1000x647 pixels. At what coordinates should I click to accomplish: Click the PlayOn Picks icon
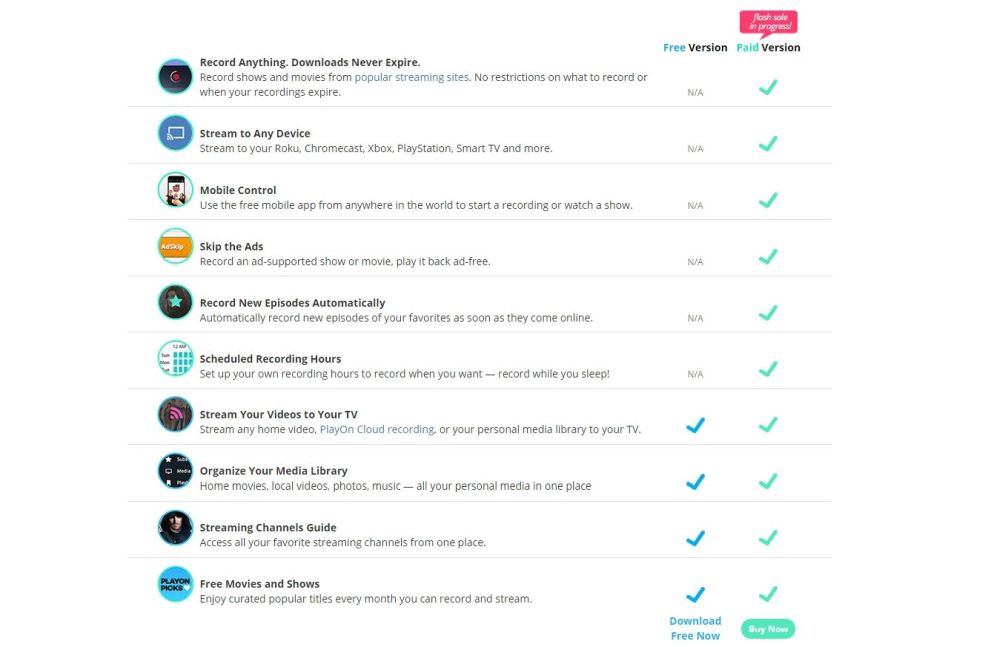pos(175,584)
